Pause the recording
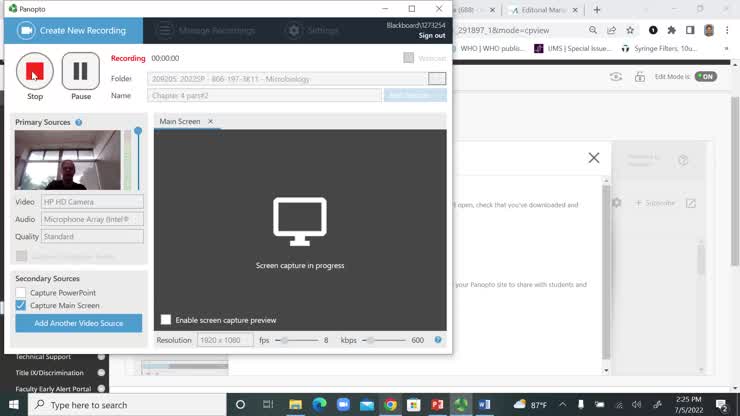The image size is (740, 416). (x=81, y=71)
